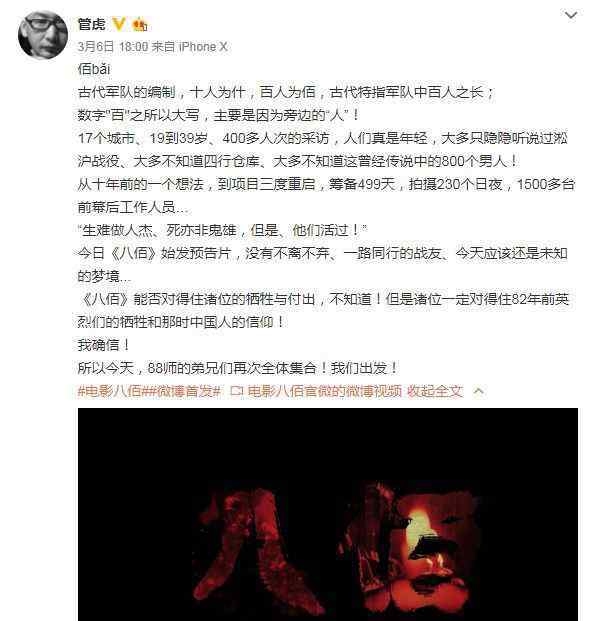Click the 佰bǎi heading line

click(x=94, y=69)
